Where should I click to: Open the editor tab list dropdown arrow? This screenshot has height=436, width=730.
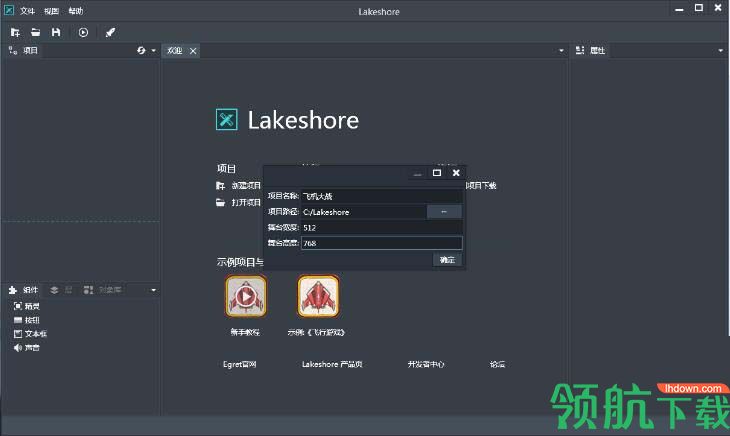(x=561, y=51)
